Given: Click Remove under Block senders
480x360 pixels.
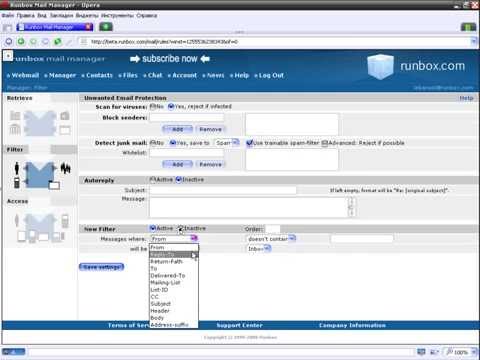Looking at the screenshot, I should coord(210,129).
